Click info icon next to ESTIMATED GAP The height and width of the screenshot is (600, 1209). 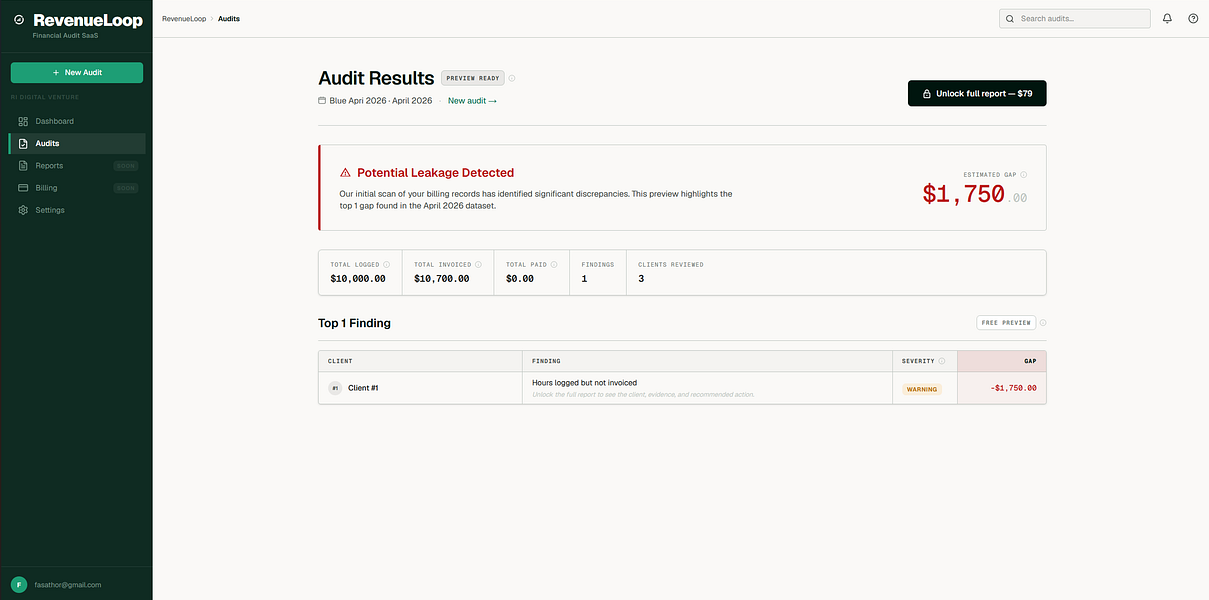pyautogui.click(x=1023, y=175)
